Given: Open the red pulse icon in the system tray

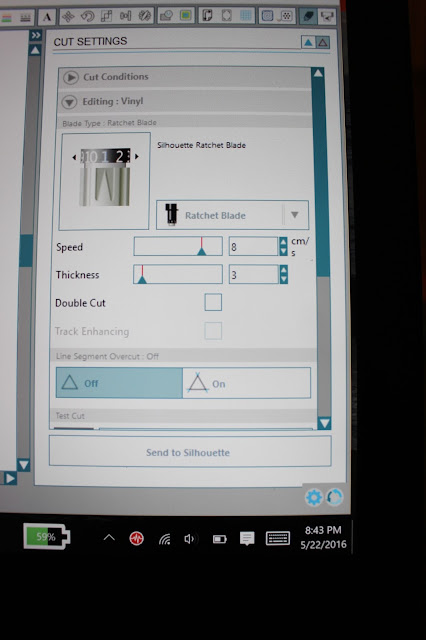Looking at the screenshot, I should click(x=137, y=538).
